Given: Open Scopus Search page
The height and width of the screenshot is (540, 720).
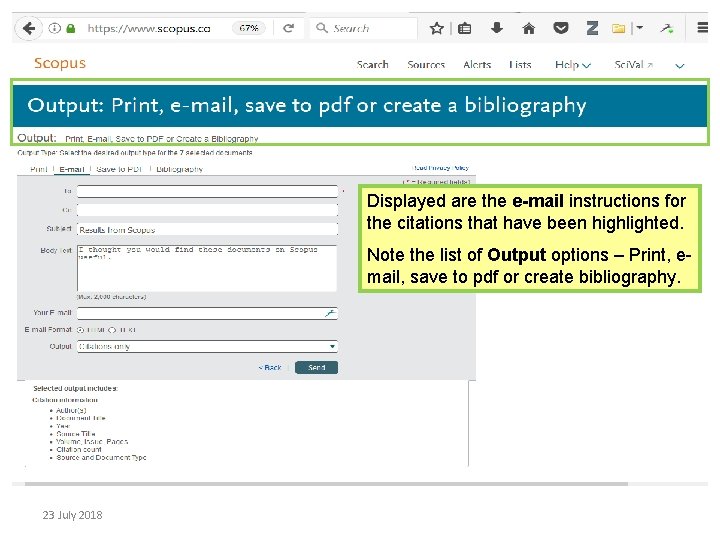Looking at the screenshot, I should click(372, 65).
